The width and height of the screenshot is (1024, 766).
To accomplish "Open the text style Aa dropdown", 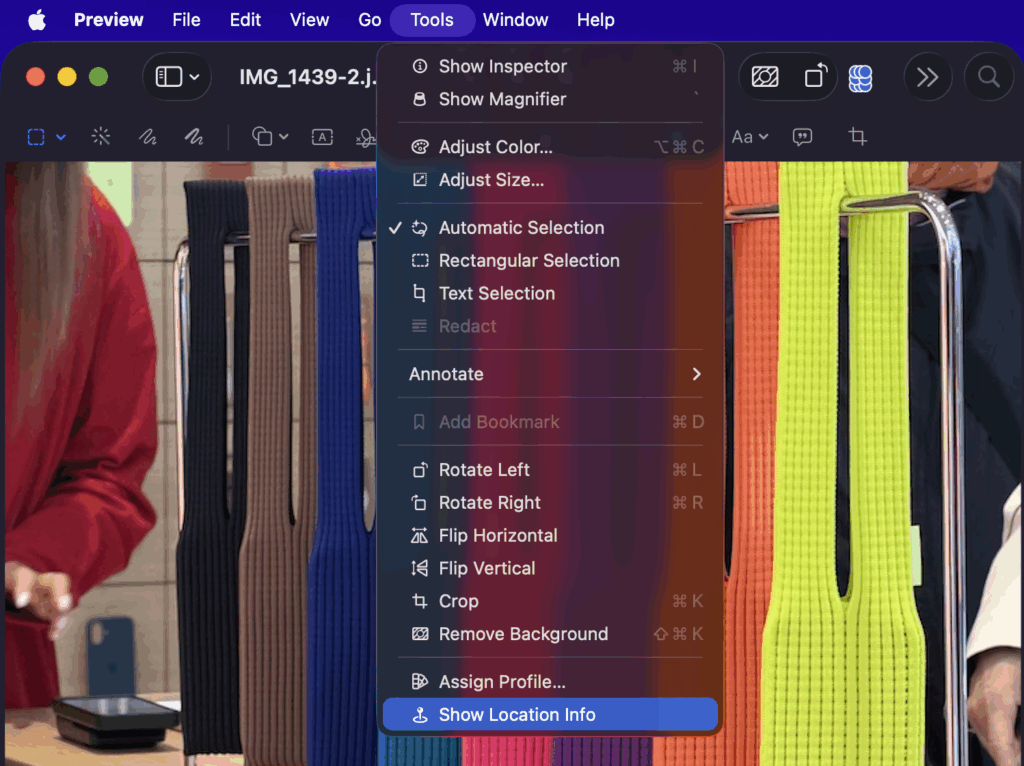I will click(749, 137).
